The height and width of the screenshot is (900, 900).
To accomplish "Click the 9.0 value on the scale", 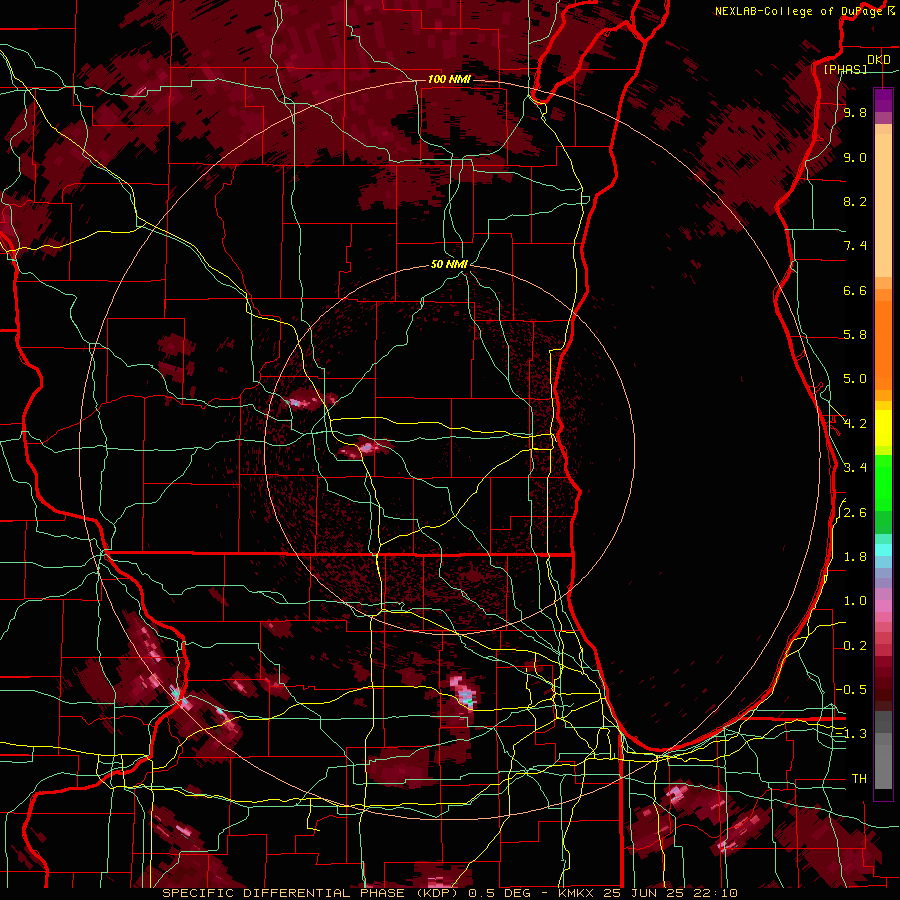I will click(x=855, y=157).
